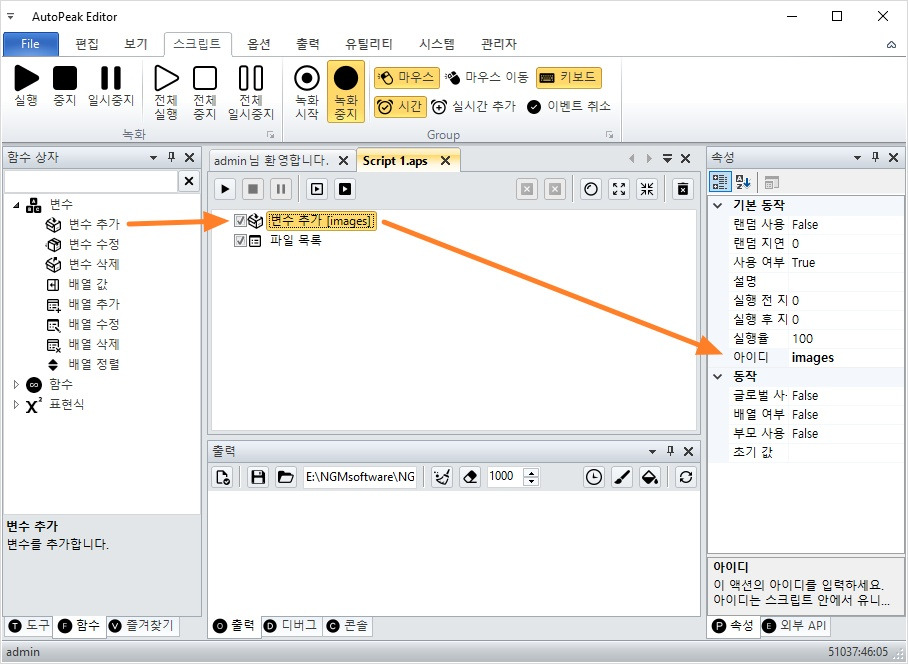The image size is (908, 664).
Task: Click the 중지 stop button in ribbon
Action: click(65, 86)
